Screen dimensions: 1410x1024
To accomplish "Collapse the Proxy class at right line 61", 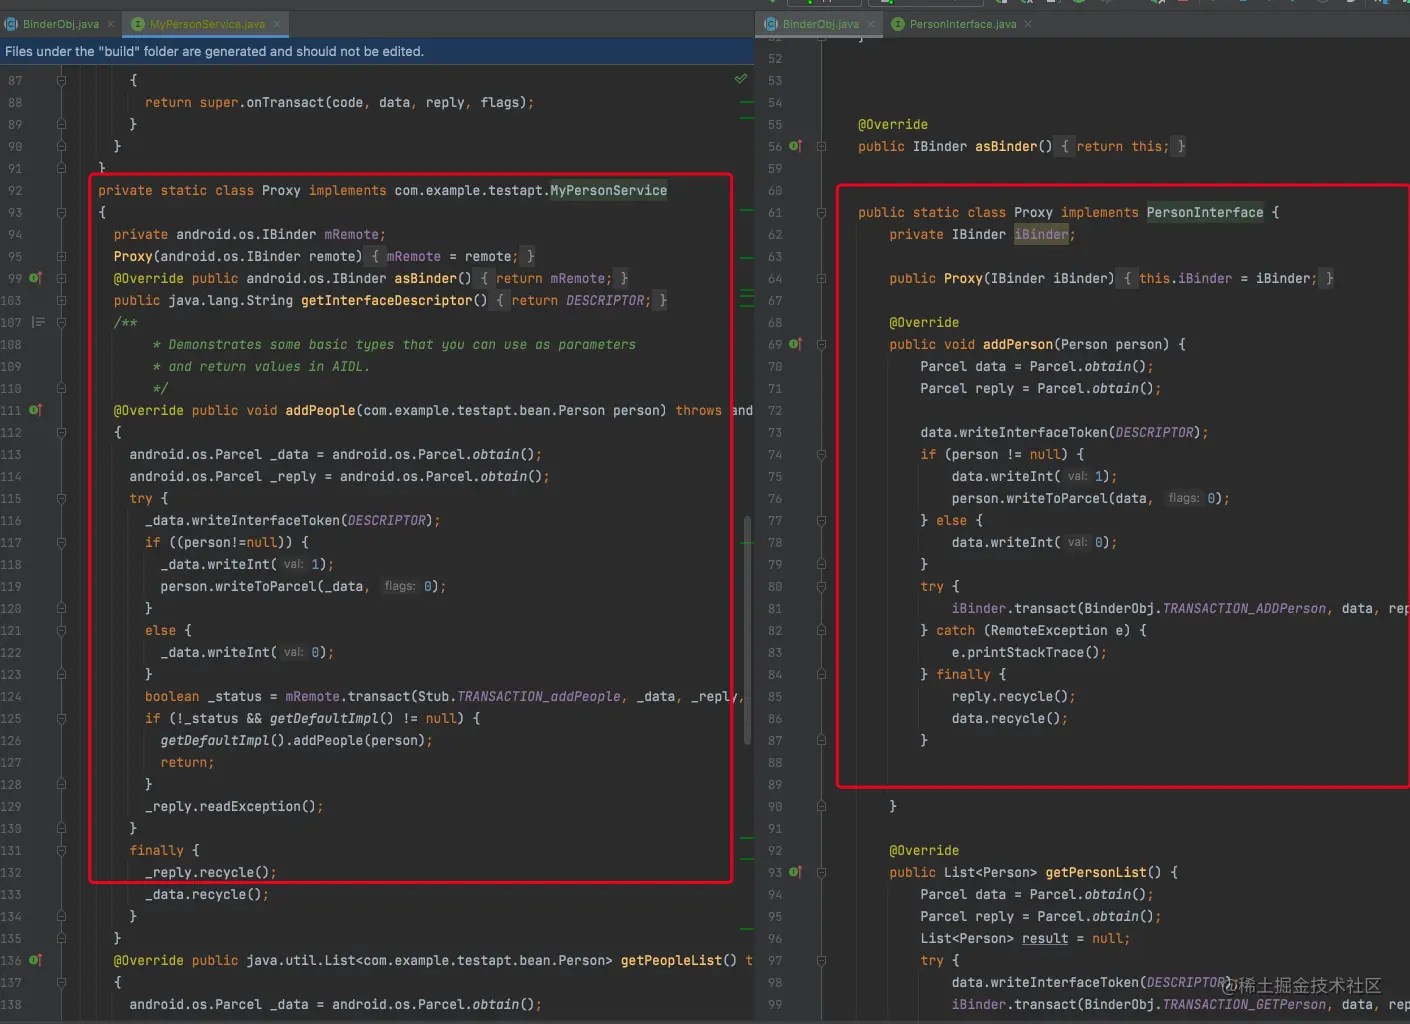I will pos(821,212).
